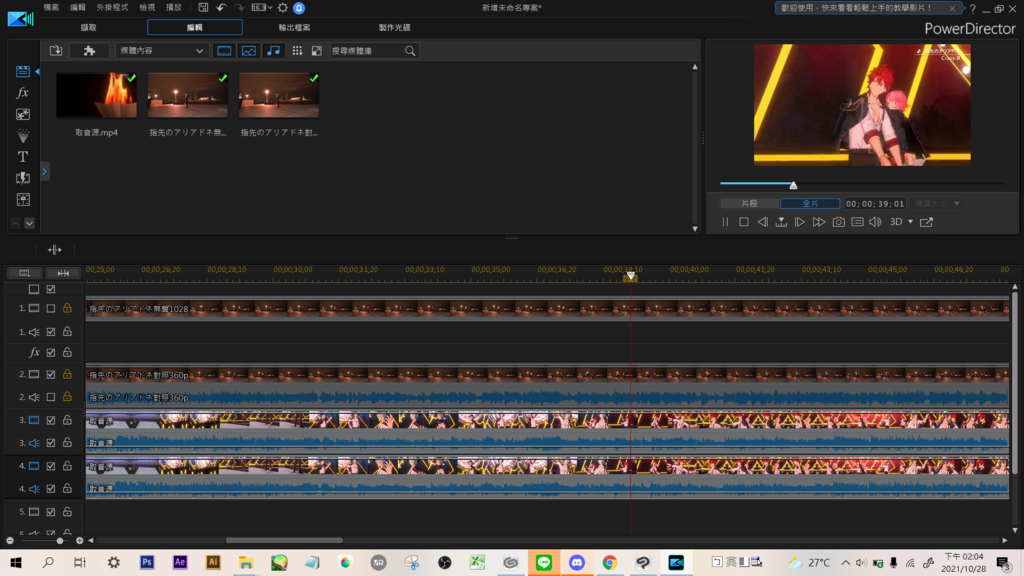Click the undo arrow icon

pyautogui.click(x=221, y=8)
